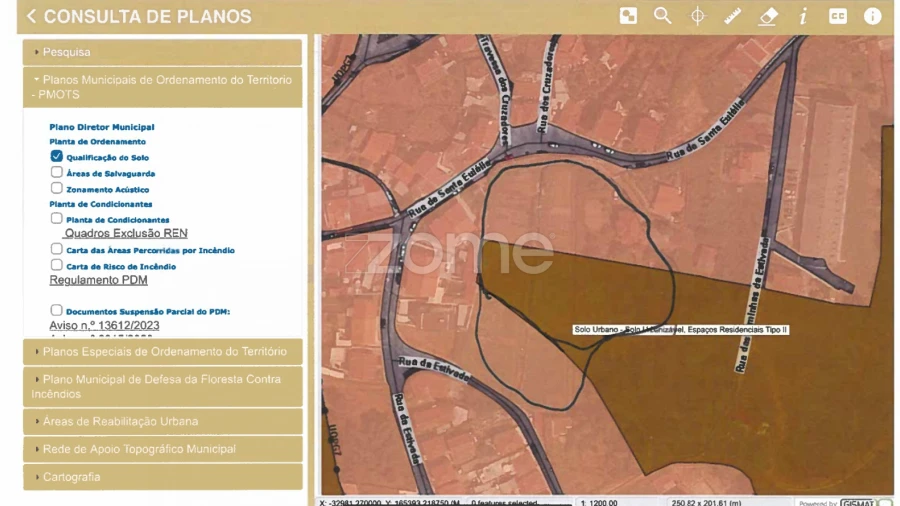Click the back arrow beside Consulta de Planos
Viewport: 900px width, 506px height.
pos(32,17)
